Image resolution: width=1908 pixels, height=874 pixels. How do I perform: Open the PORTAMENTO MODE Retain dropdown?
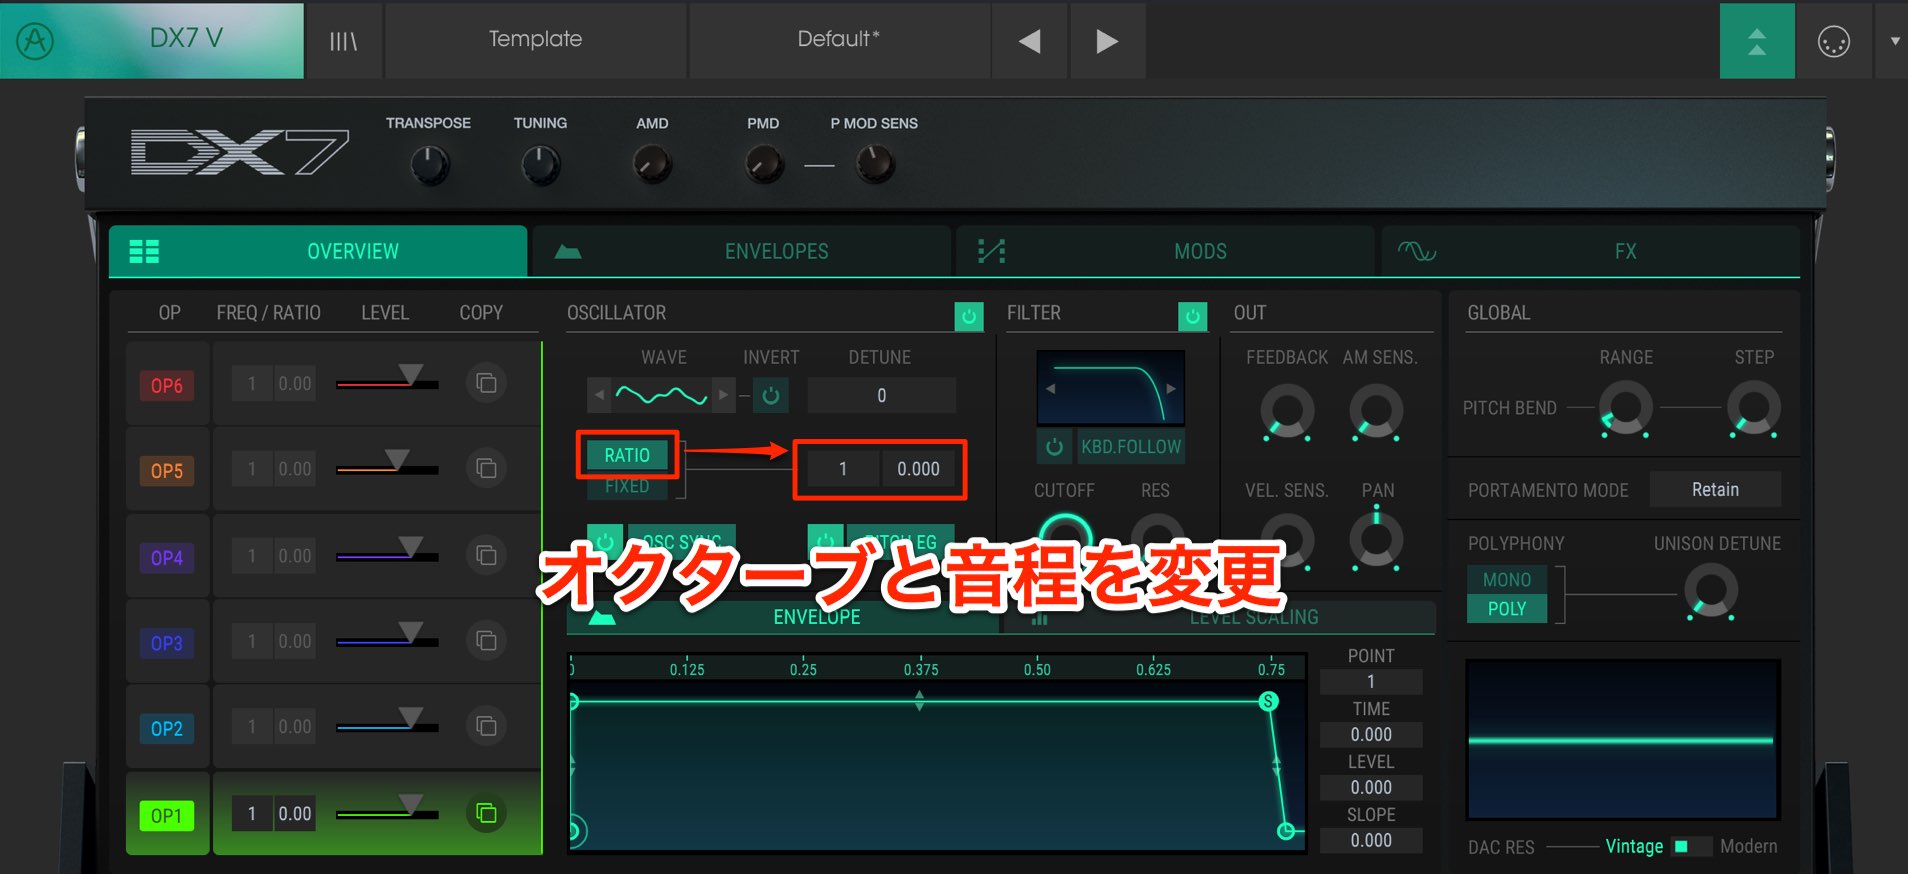pyautogui.click(x=1715, y=489)
